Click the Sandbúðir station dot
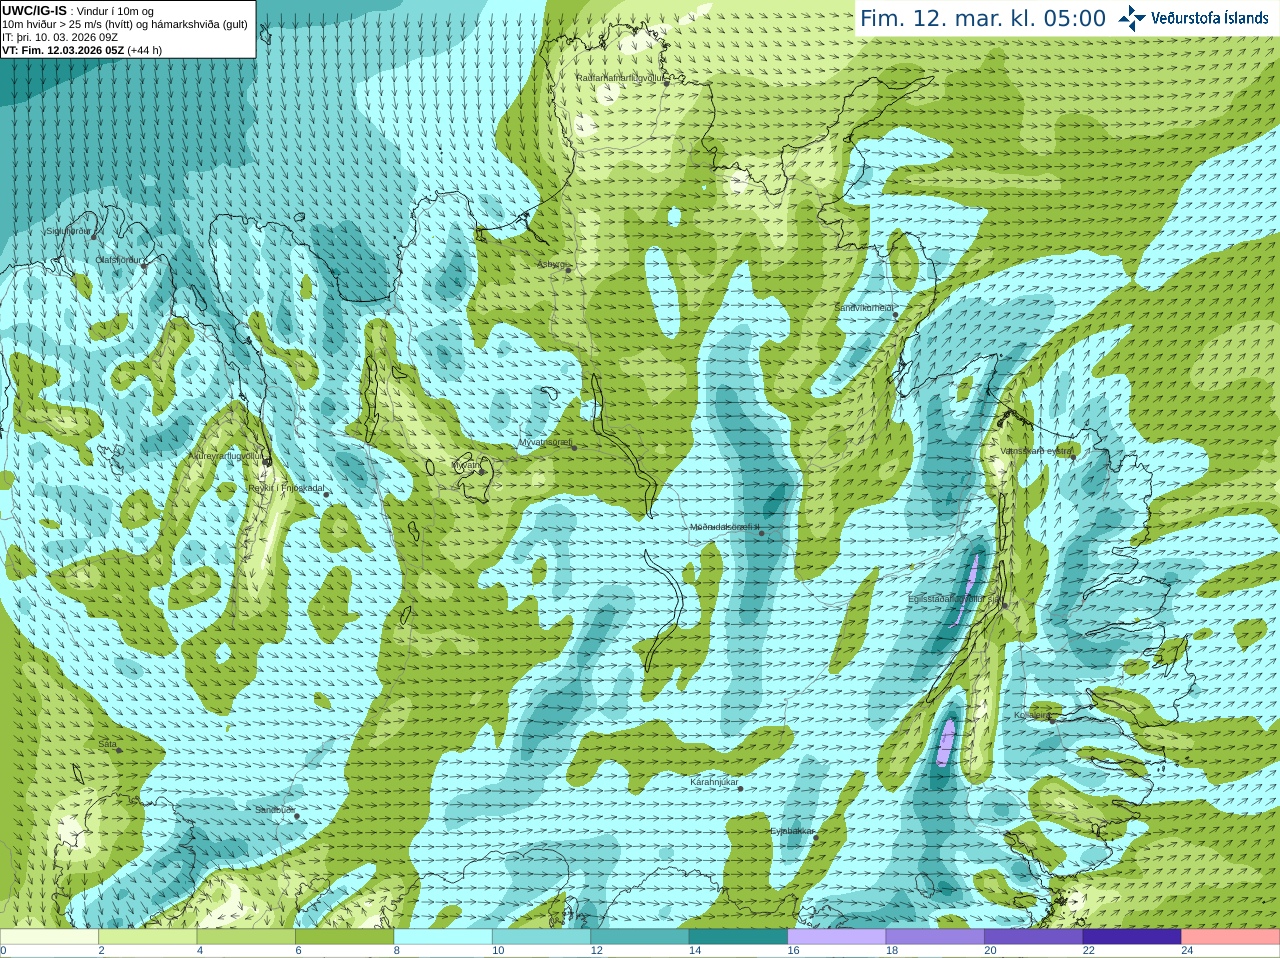This screenshot has height=958, width=1280. click(x=297, y=816)
